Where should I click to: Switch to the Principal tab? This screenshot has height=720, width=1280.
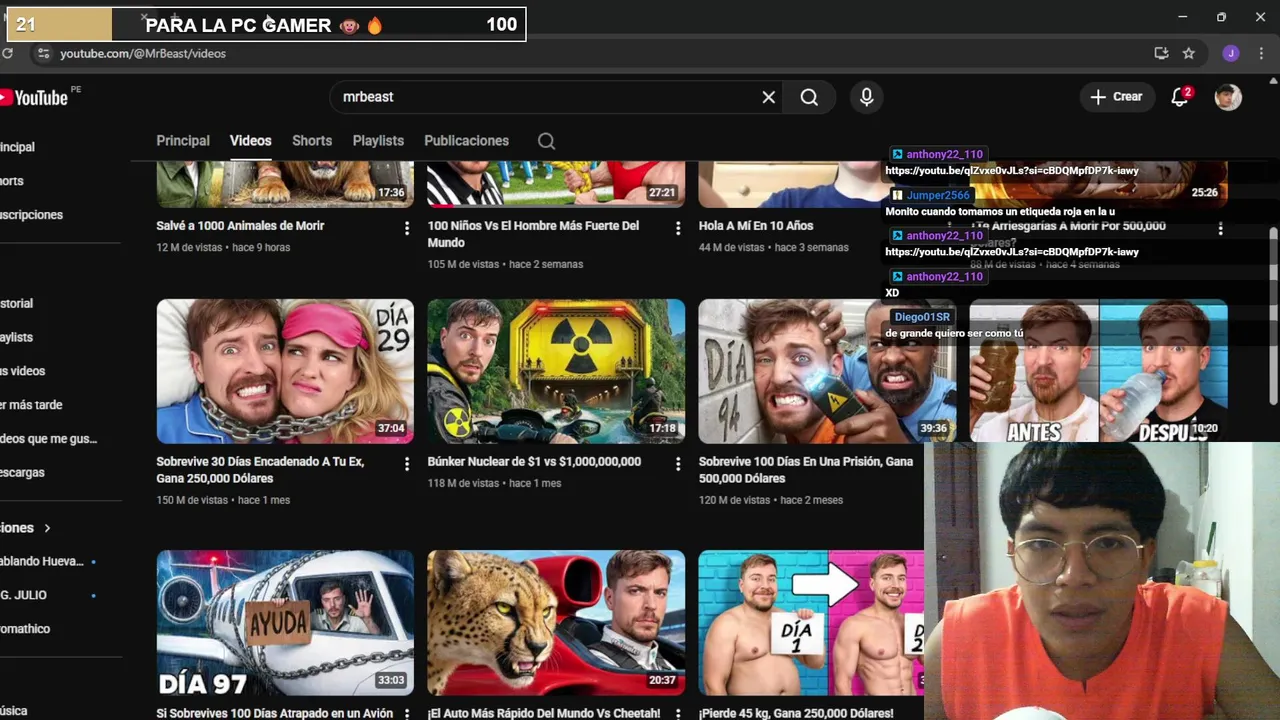183,141
